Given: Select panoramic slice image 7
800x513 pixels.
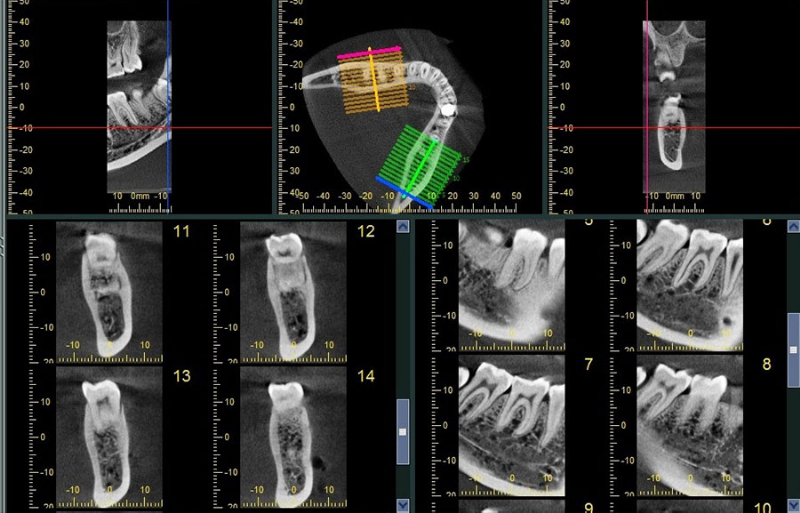Looking at the screenshot, I should (512, 425).
